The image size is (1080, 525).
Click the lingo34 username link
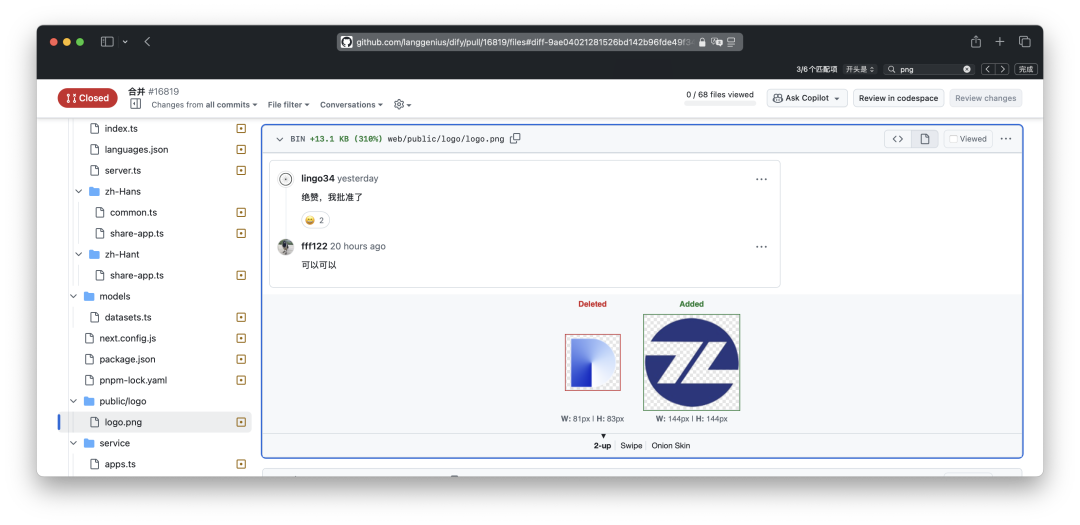tap(318, 178)
